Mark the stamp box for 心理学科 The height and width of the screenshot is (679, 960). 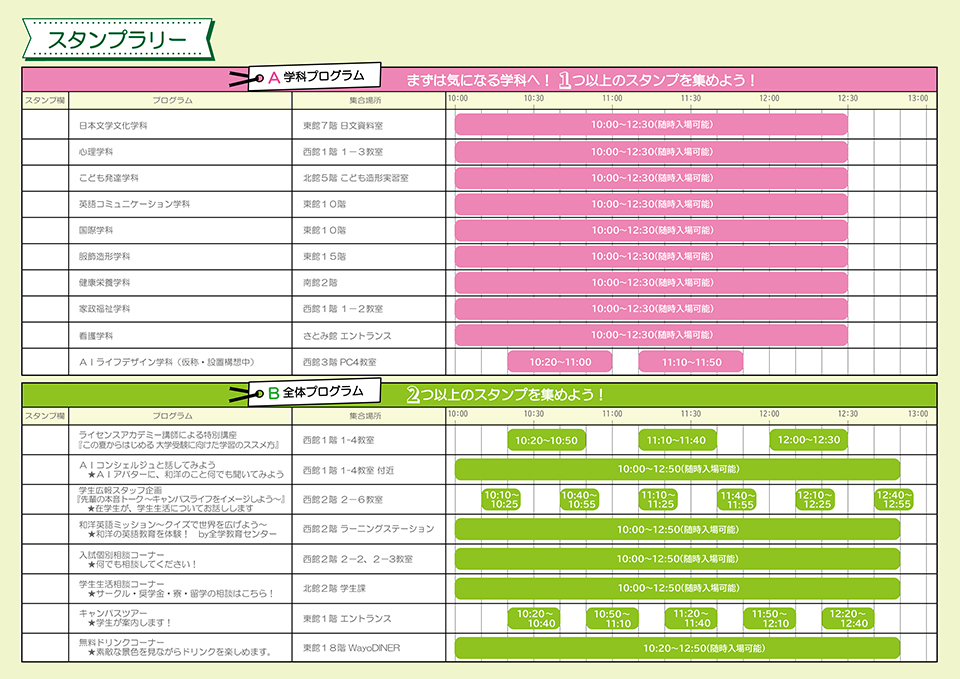pyautogui.click(x=45, y=152)
